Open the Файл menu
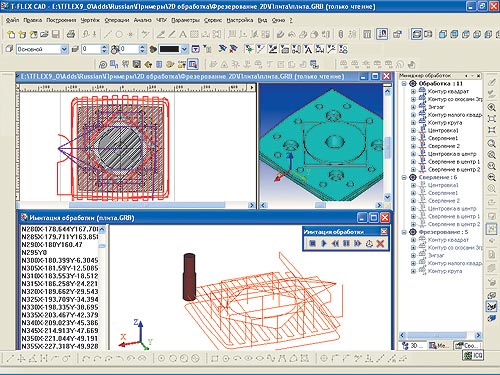Screen dimensions: 500x375 (12, 20)
